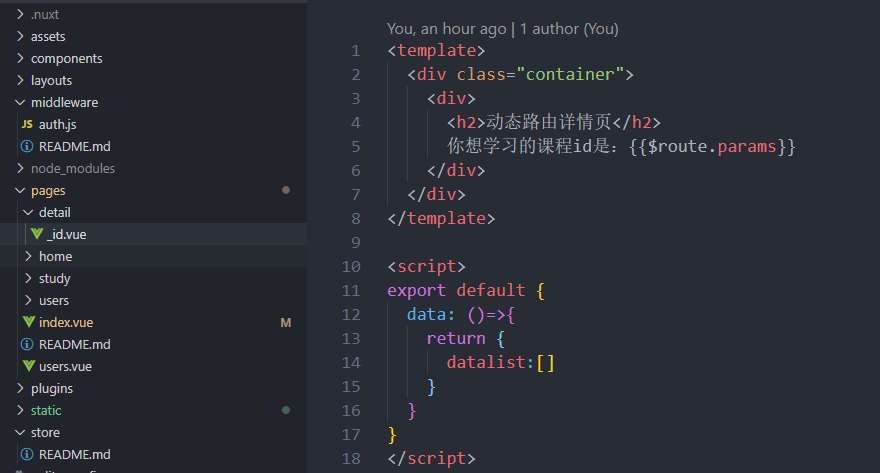Click the 'export default' code text
This screenshot has width=880, height=473.
(456, 290)
